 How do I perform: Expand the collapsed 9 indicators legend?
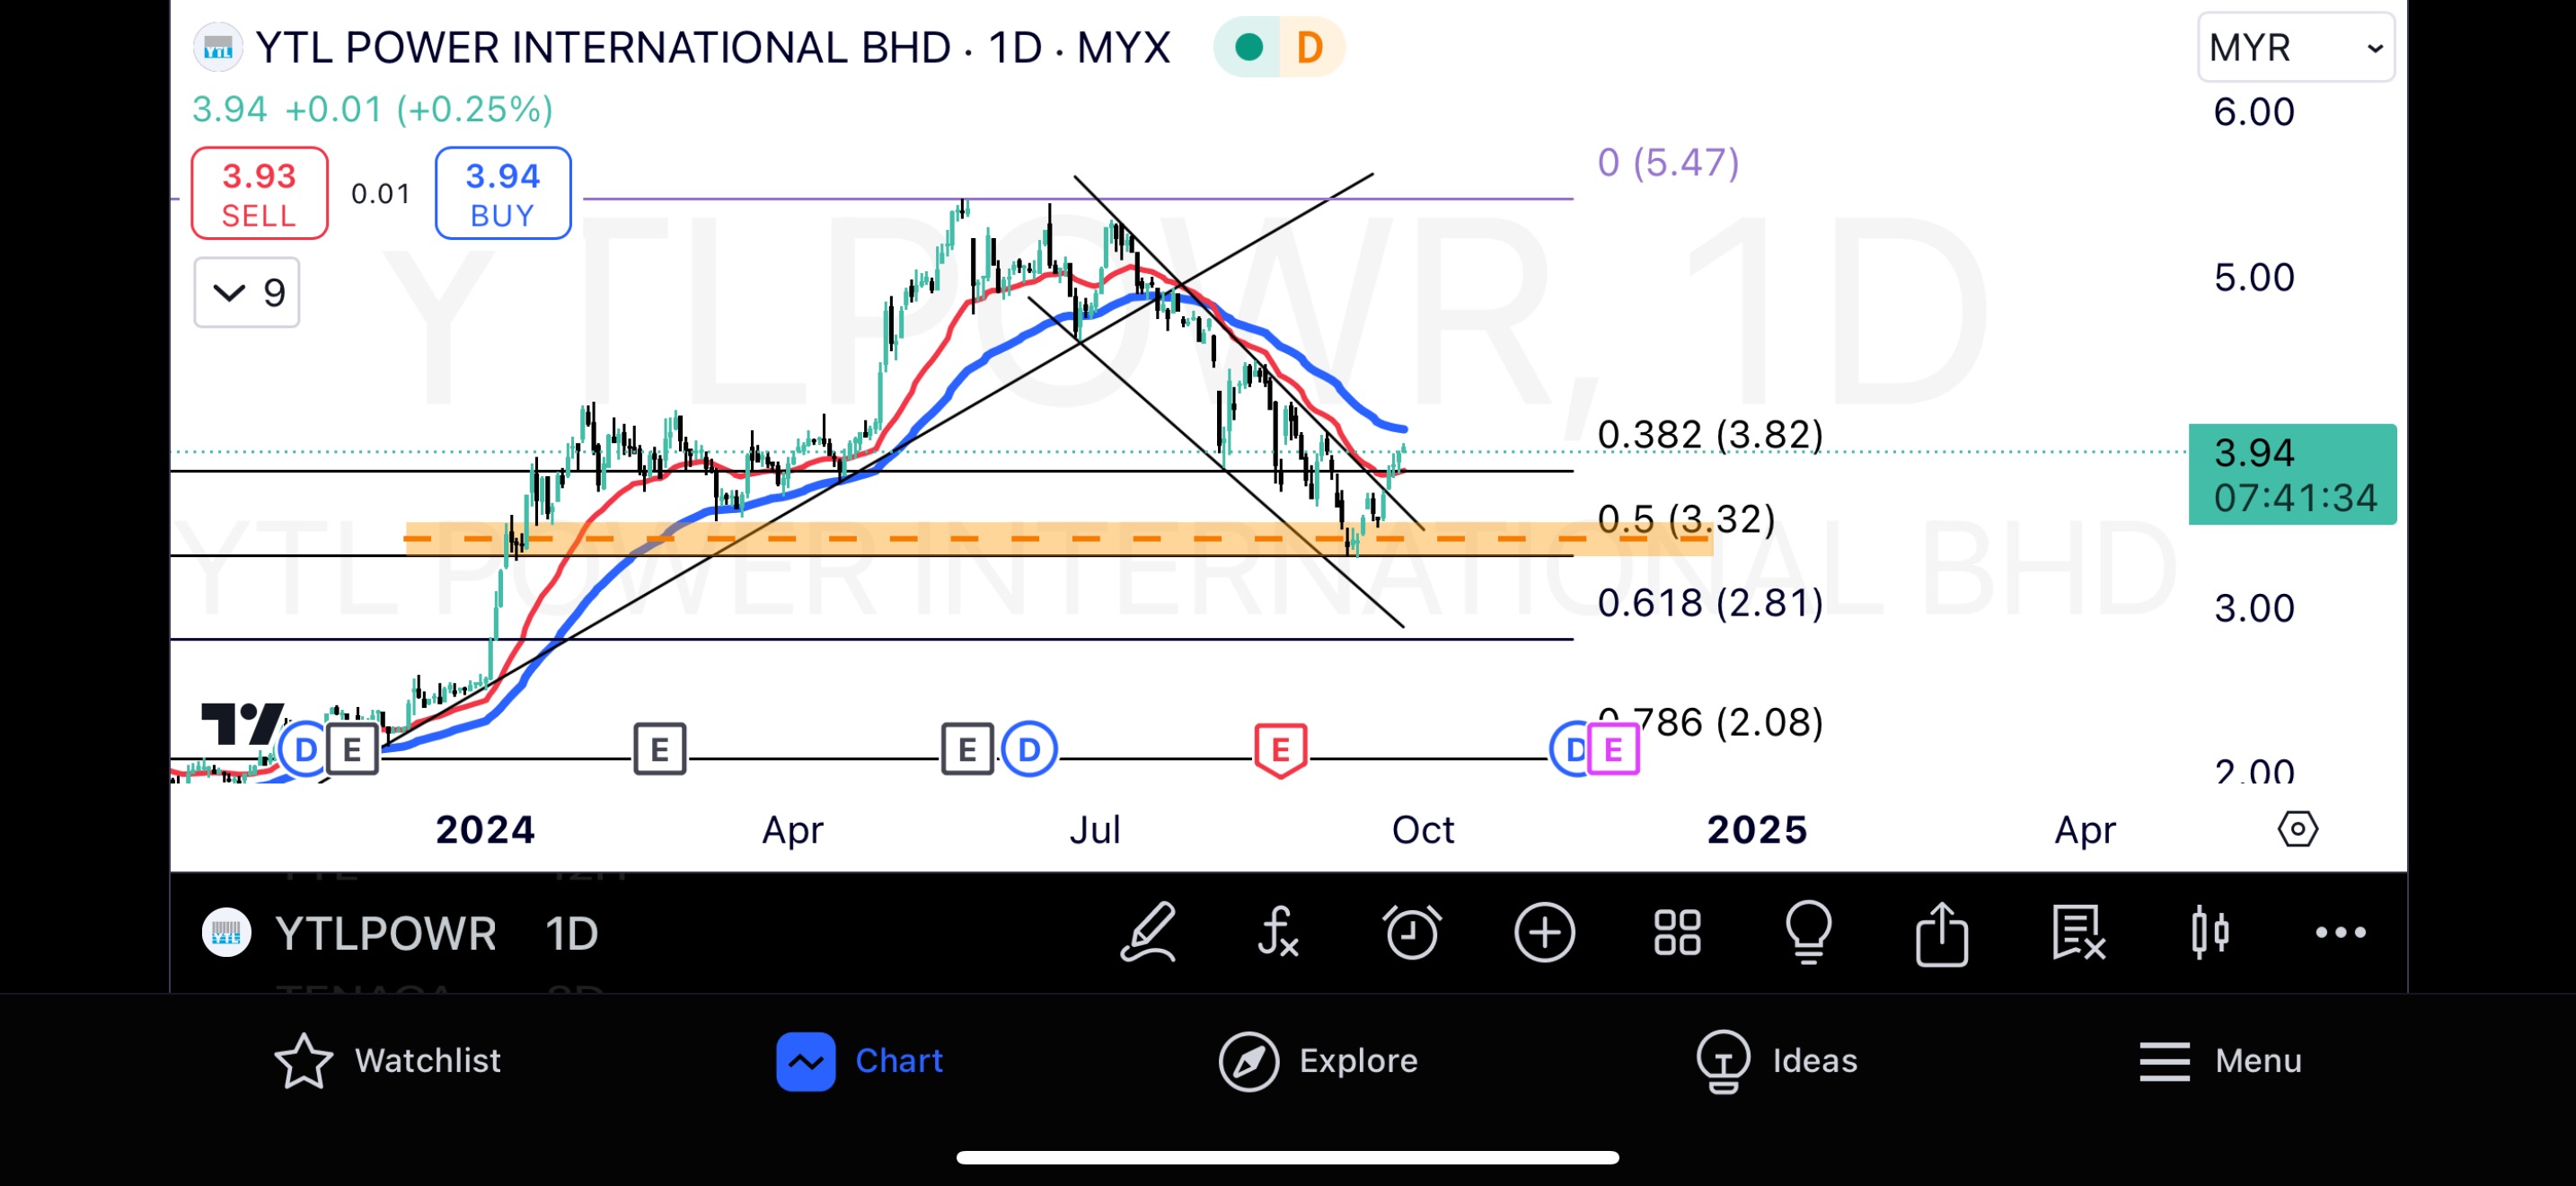247,292
